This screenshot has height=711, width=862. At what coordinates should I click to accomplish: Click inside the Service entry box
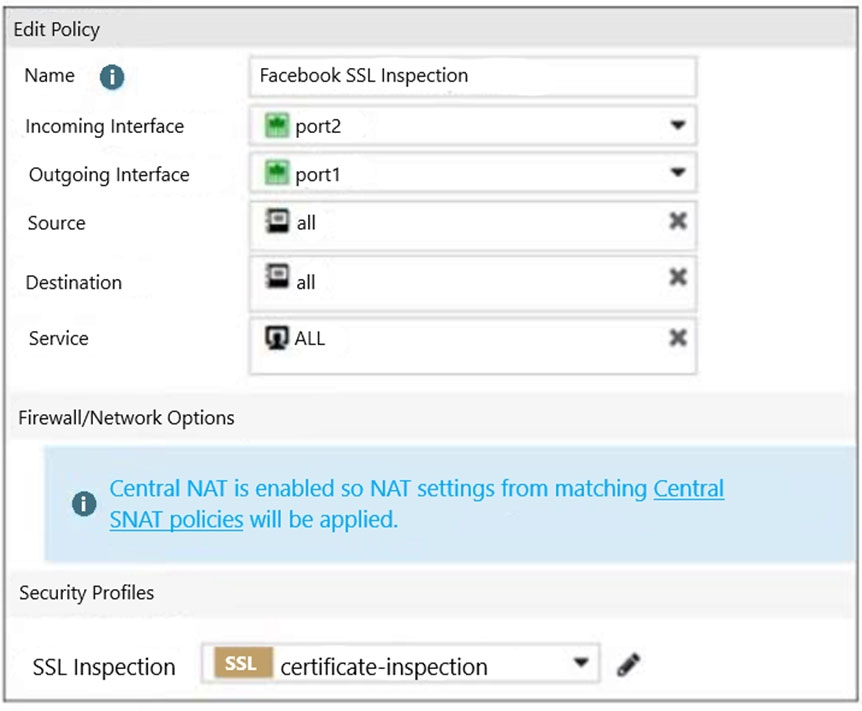[x=473, y=345]
